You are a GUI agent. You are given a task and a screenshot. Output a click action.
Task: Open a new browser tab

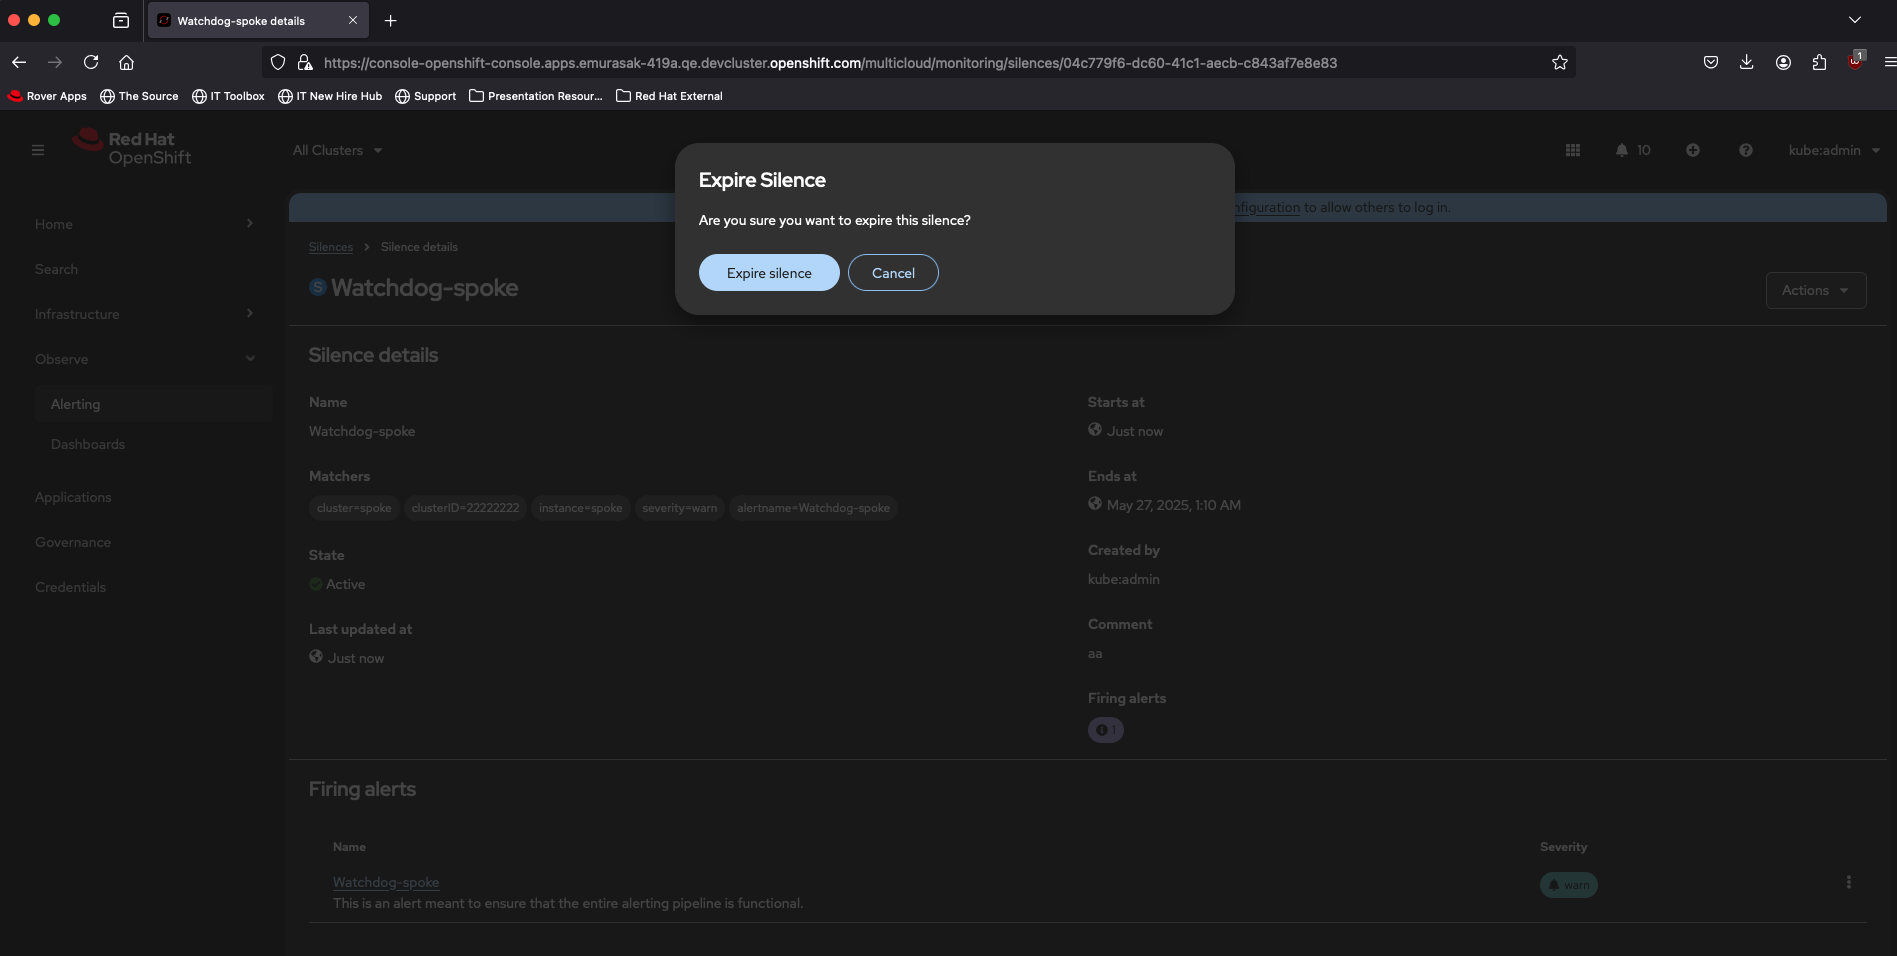(x=391, y=20)
